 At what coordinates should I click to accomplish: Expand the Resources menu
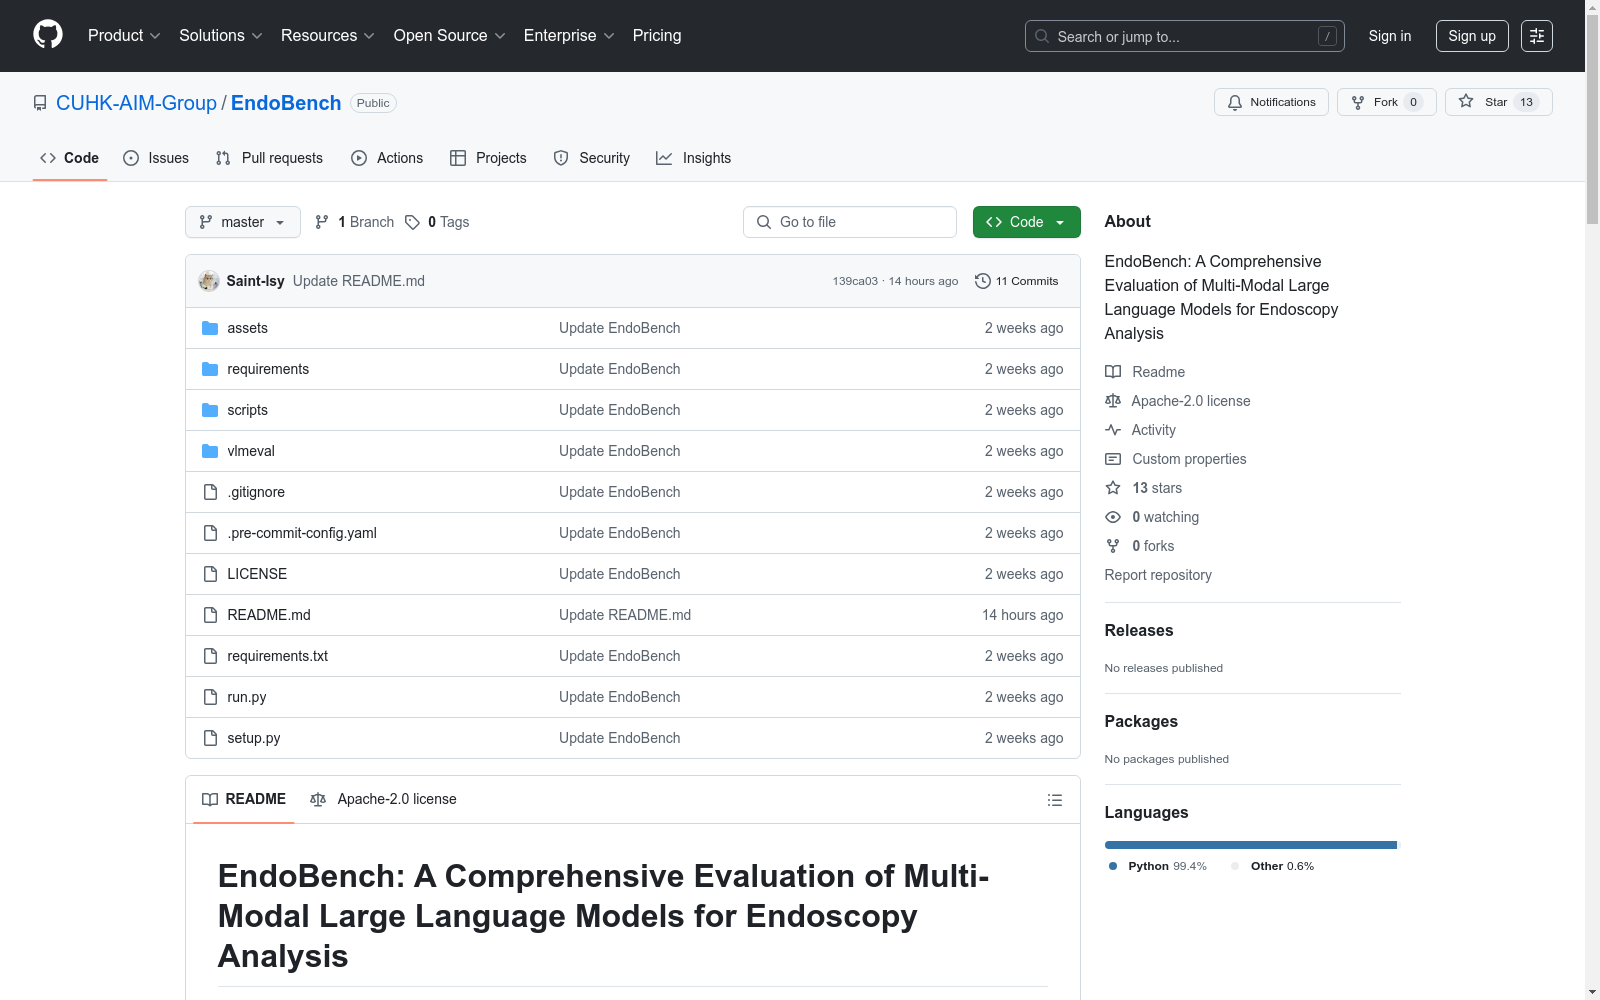click(328, 36)
